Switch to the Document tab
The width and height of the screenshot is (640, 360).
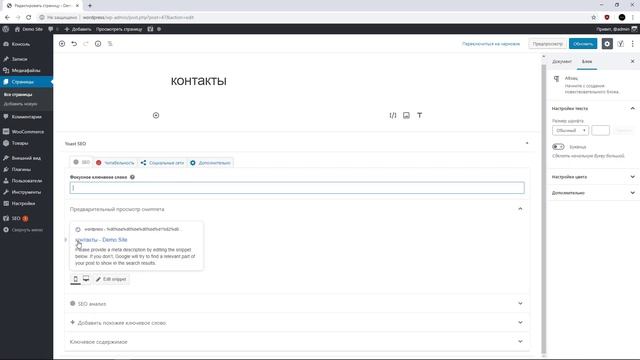tap(562, 62)
